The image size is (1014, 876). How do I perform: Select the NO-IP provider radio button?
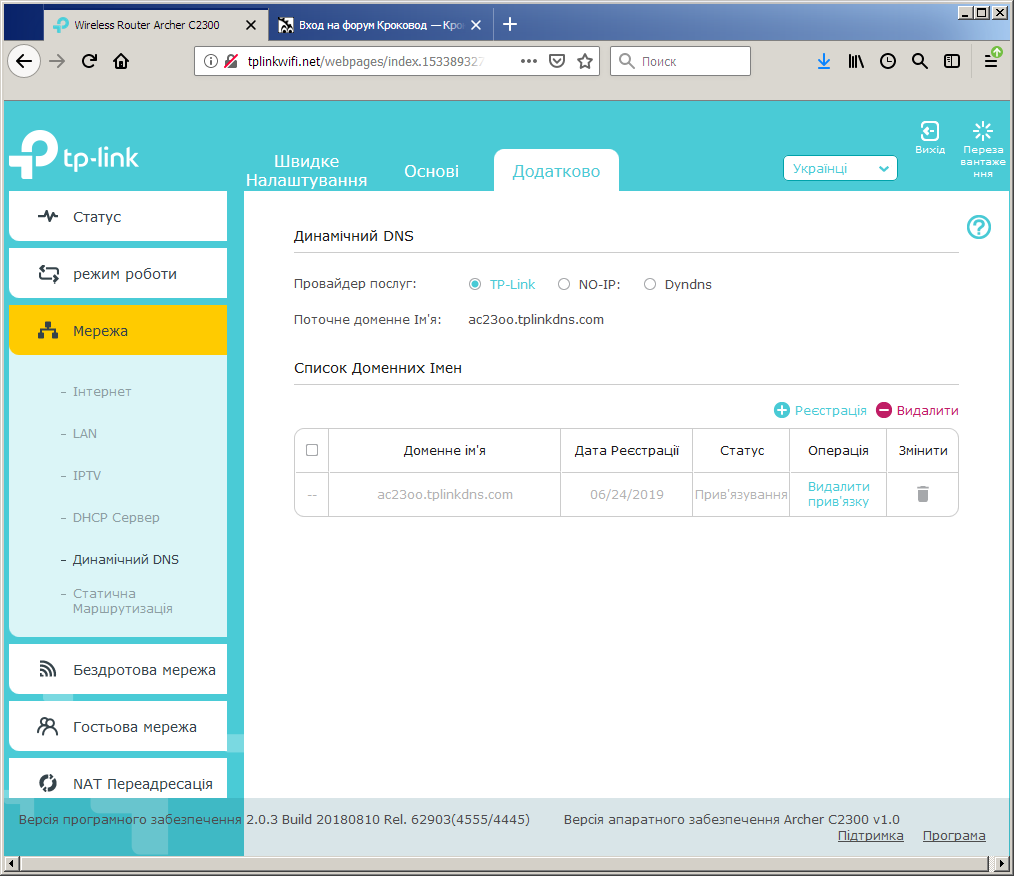pyautogui.click(x=564, y=284)
